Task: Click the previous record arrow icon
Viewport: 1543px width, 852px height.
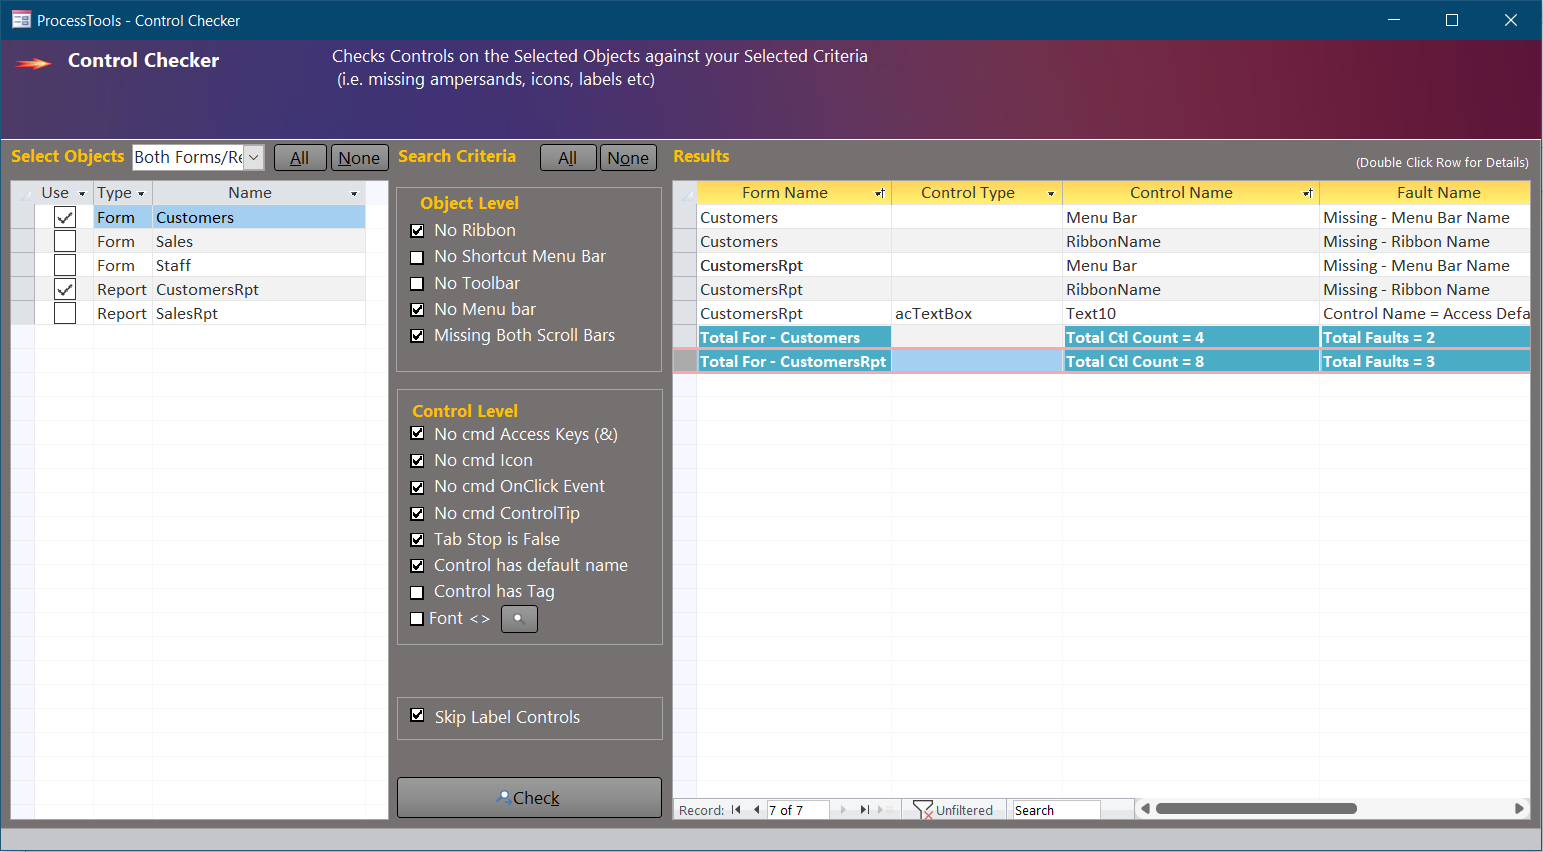Action: (x=755, y=809)
